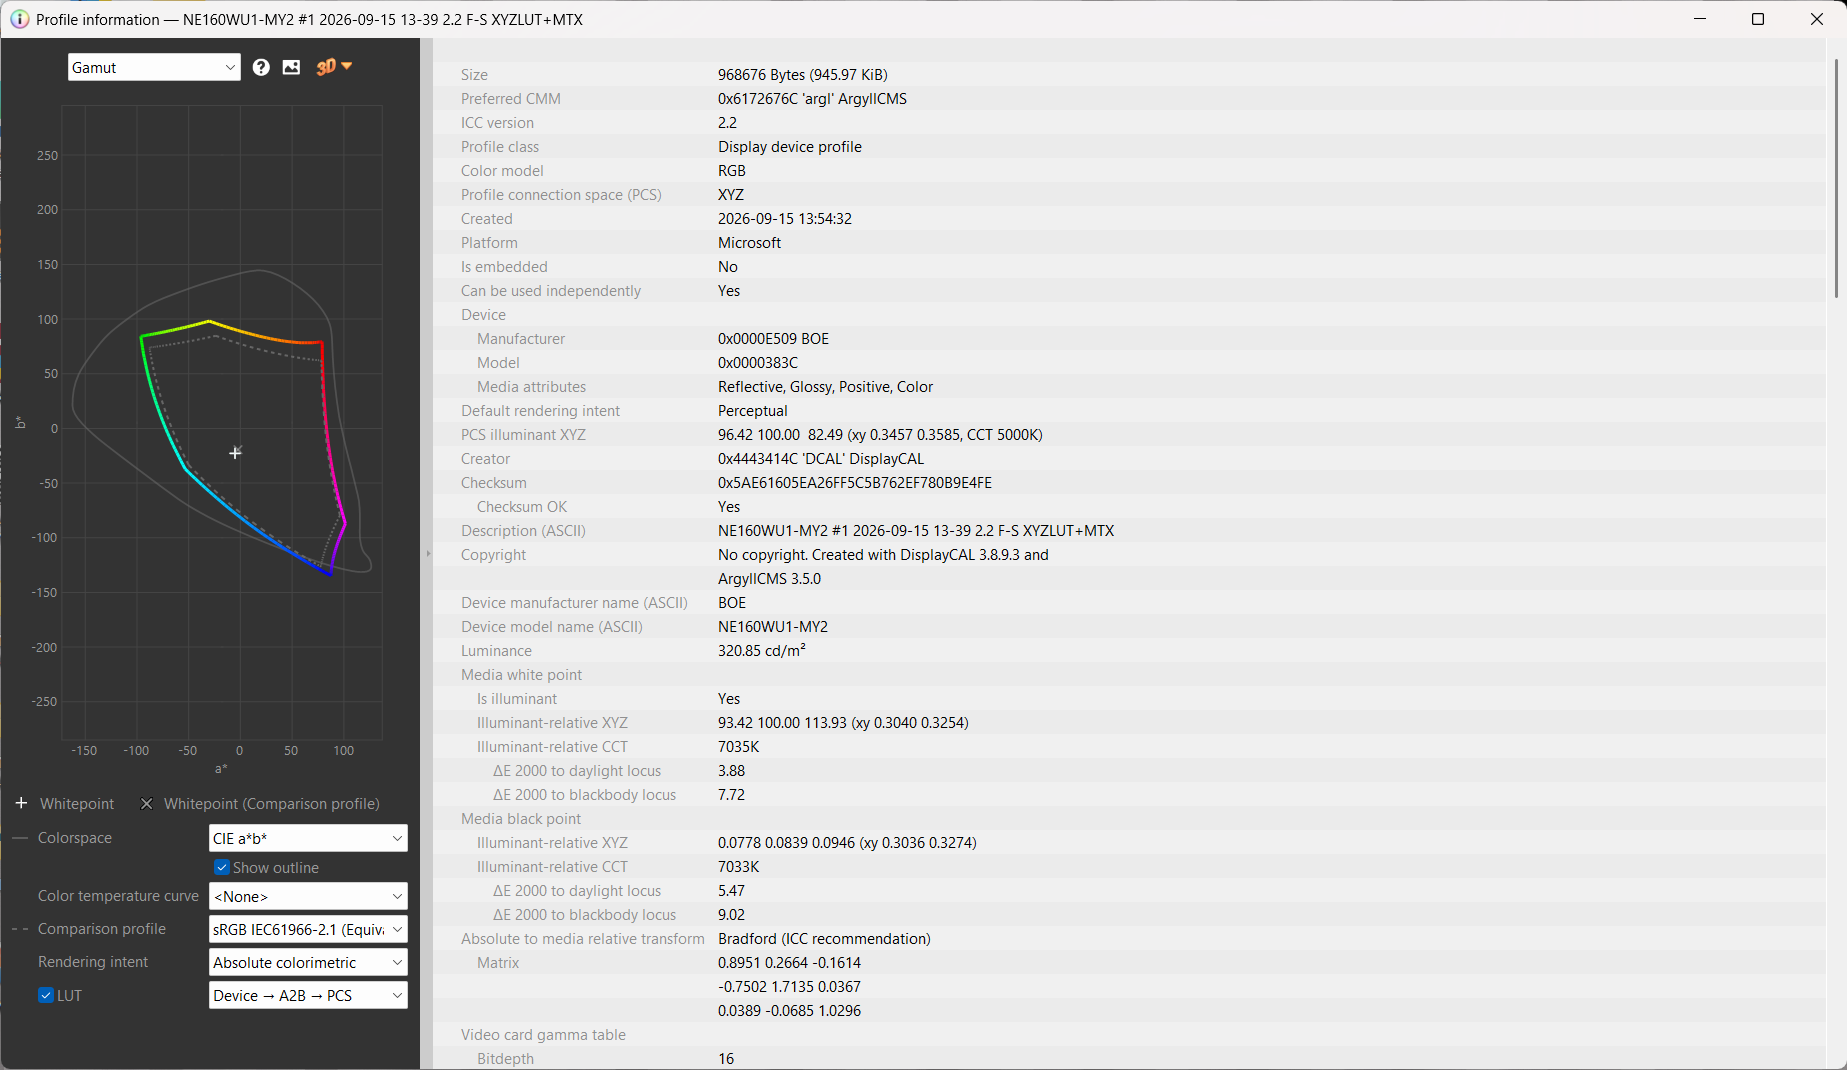Click the vertical scrollbar of the info list
Screen dimensions: 1847x1070
(x=1836, y=178)
